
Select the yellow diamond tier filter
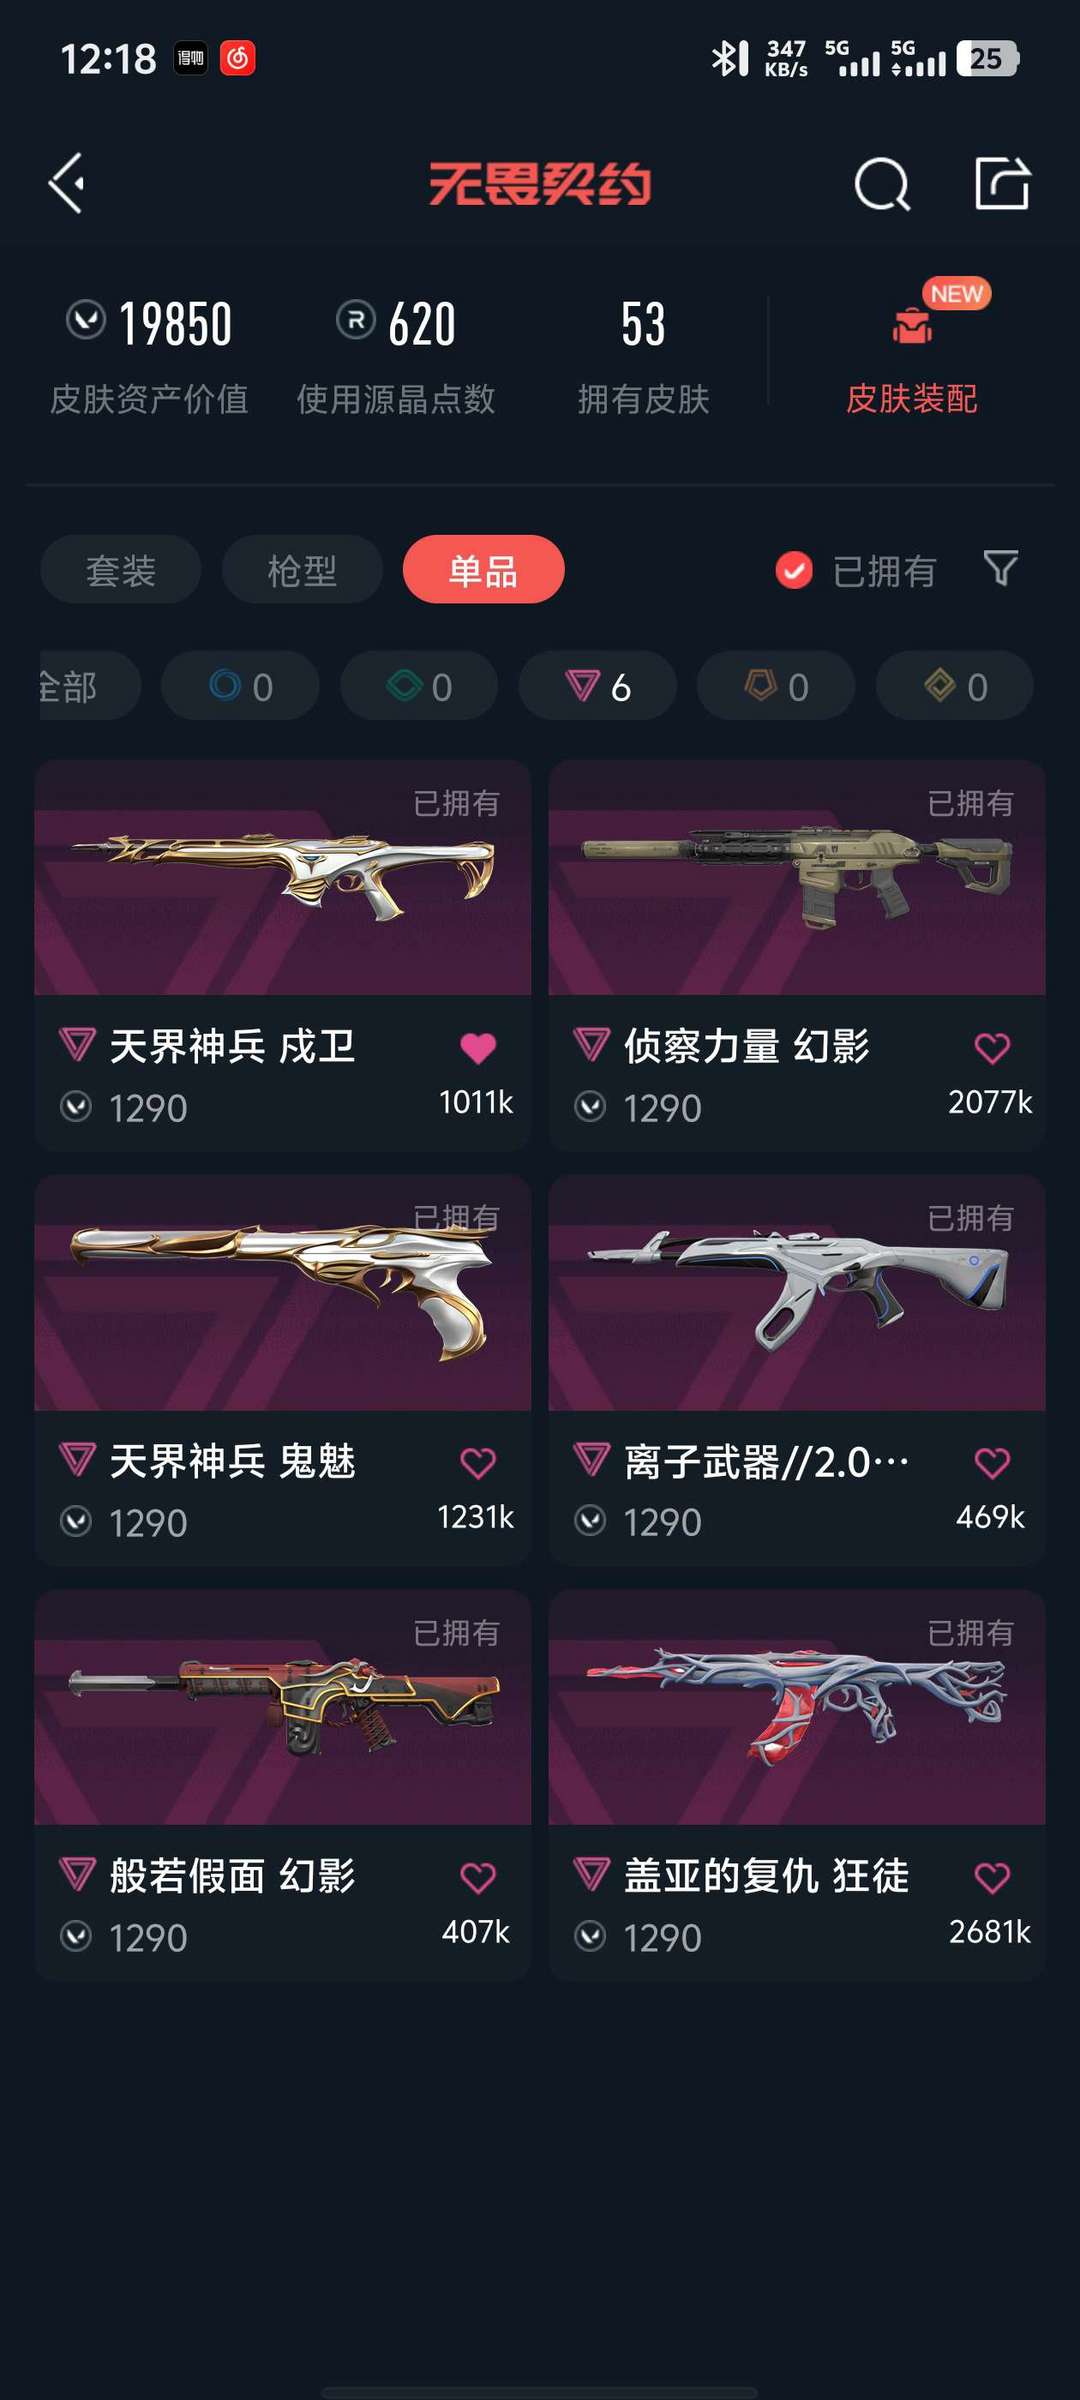click(x=955, y=686)
